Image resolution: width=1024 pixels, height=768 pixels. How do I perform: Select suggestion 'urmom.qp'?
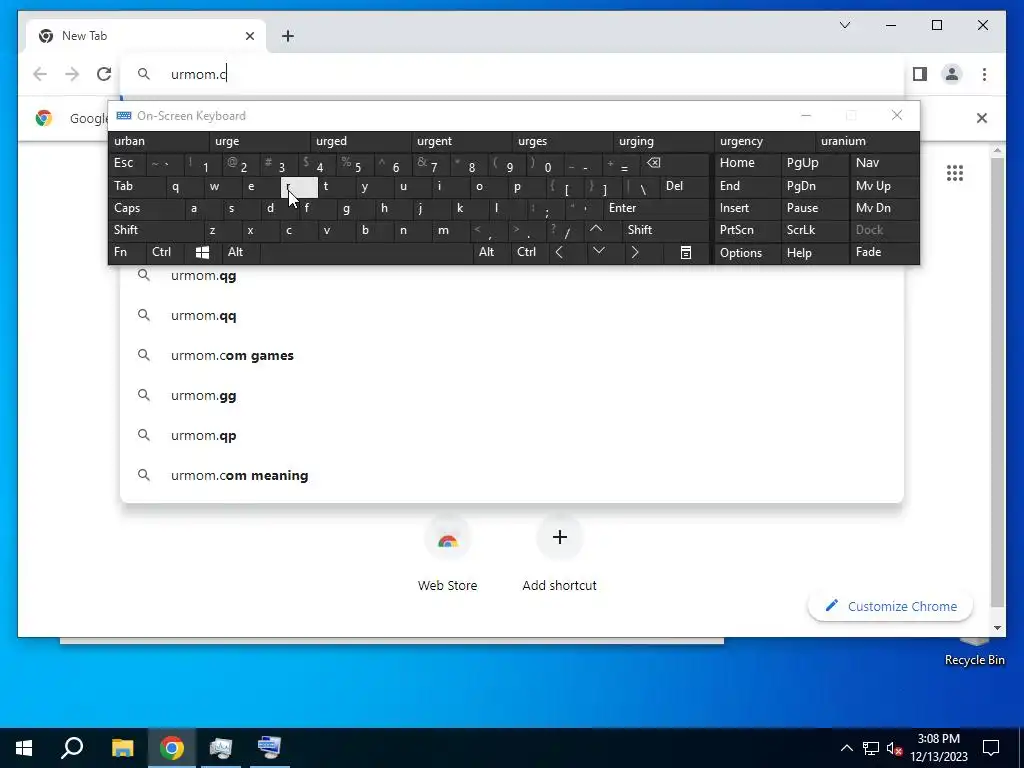click(512, 436)
